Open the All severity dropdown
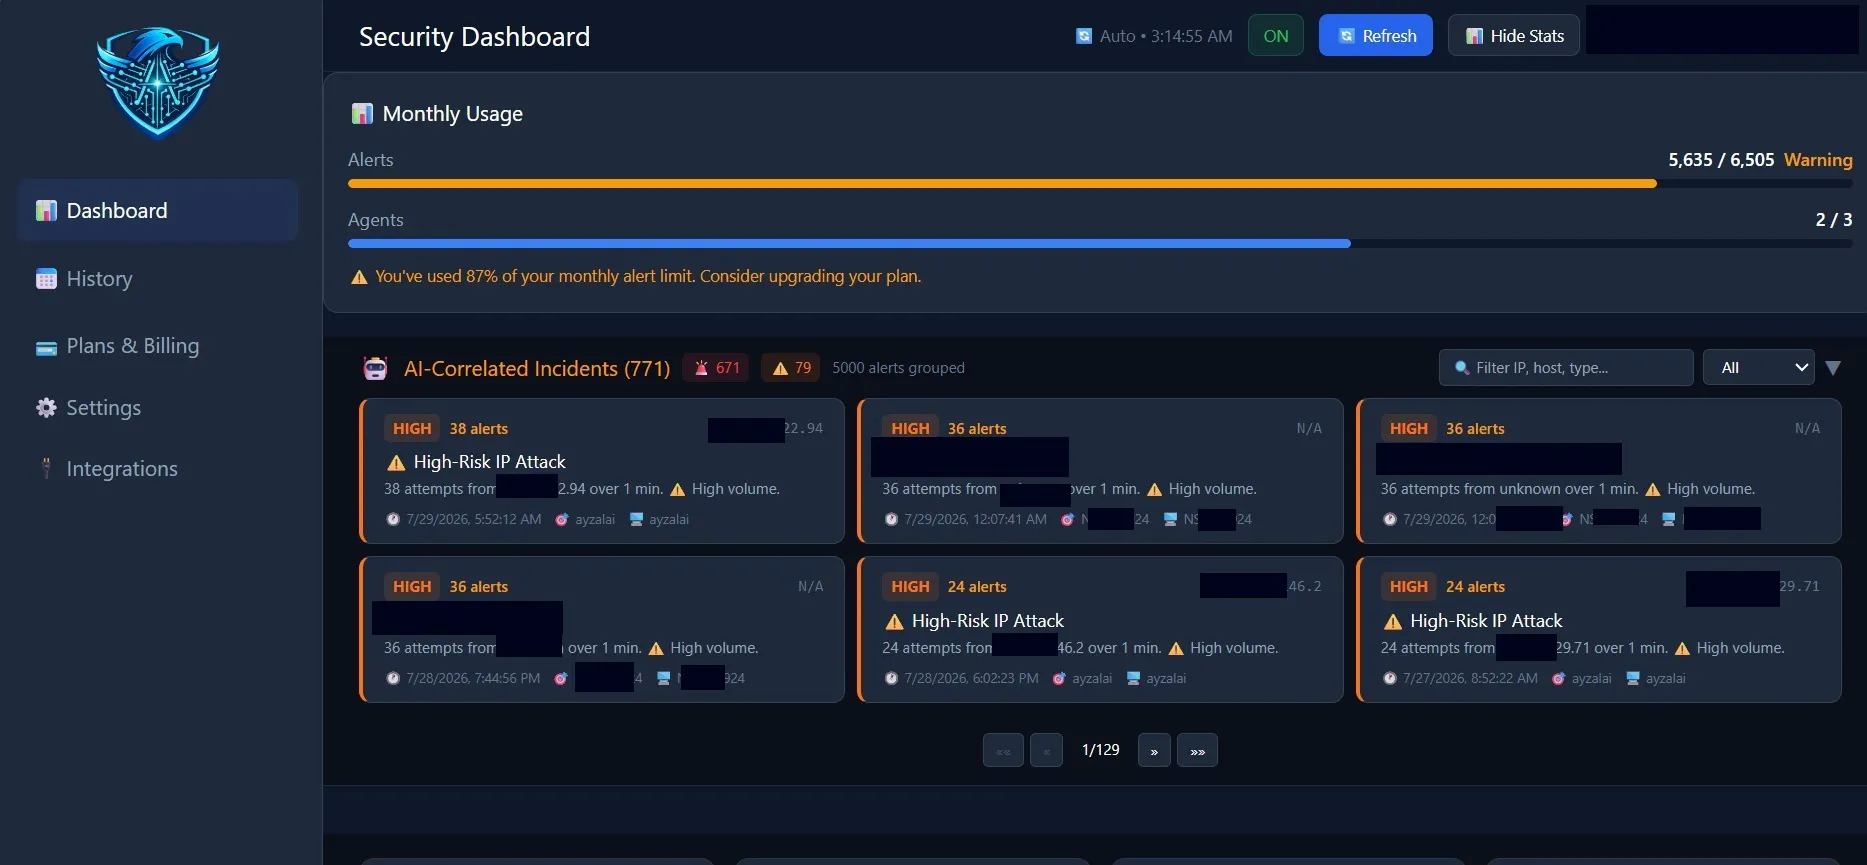This screenshot has height=865, width=1867. [1759, 368]
